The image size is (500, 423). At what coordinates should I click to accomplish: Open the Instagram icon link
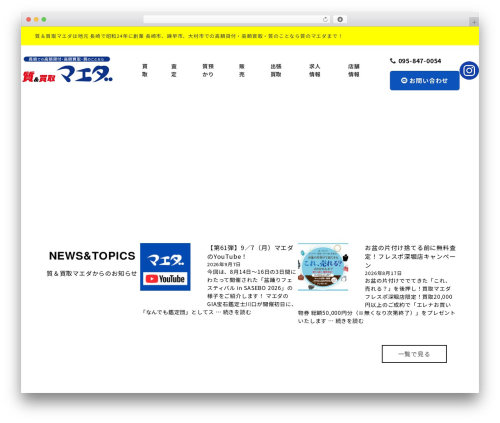click(x=469, y=70)
